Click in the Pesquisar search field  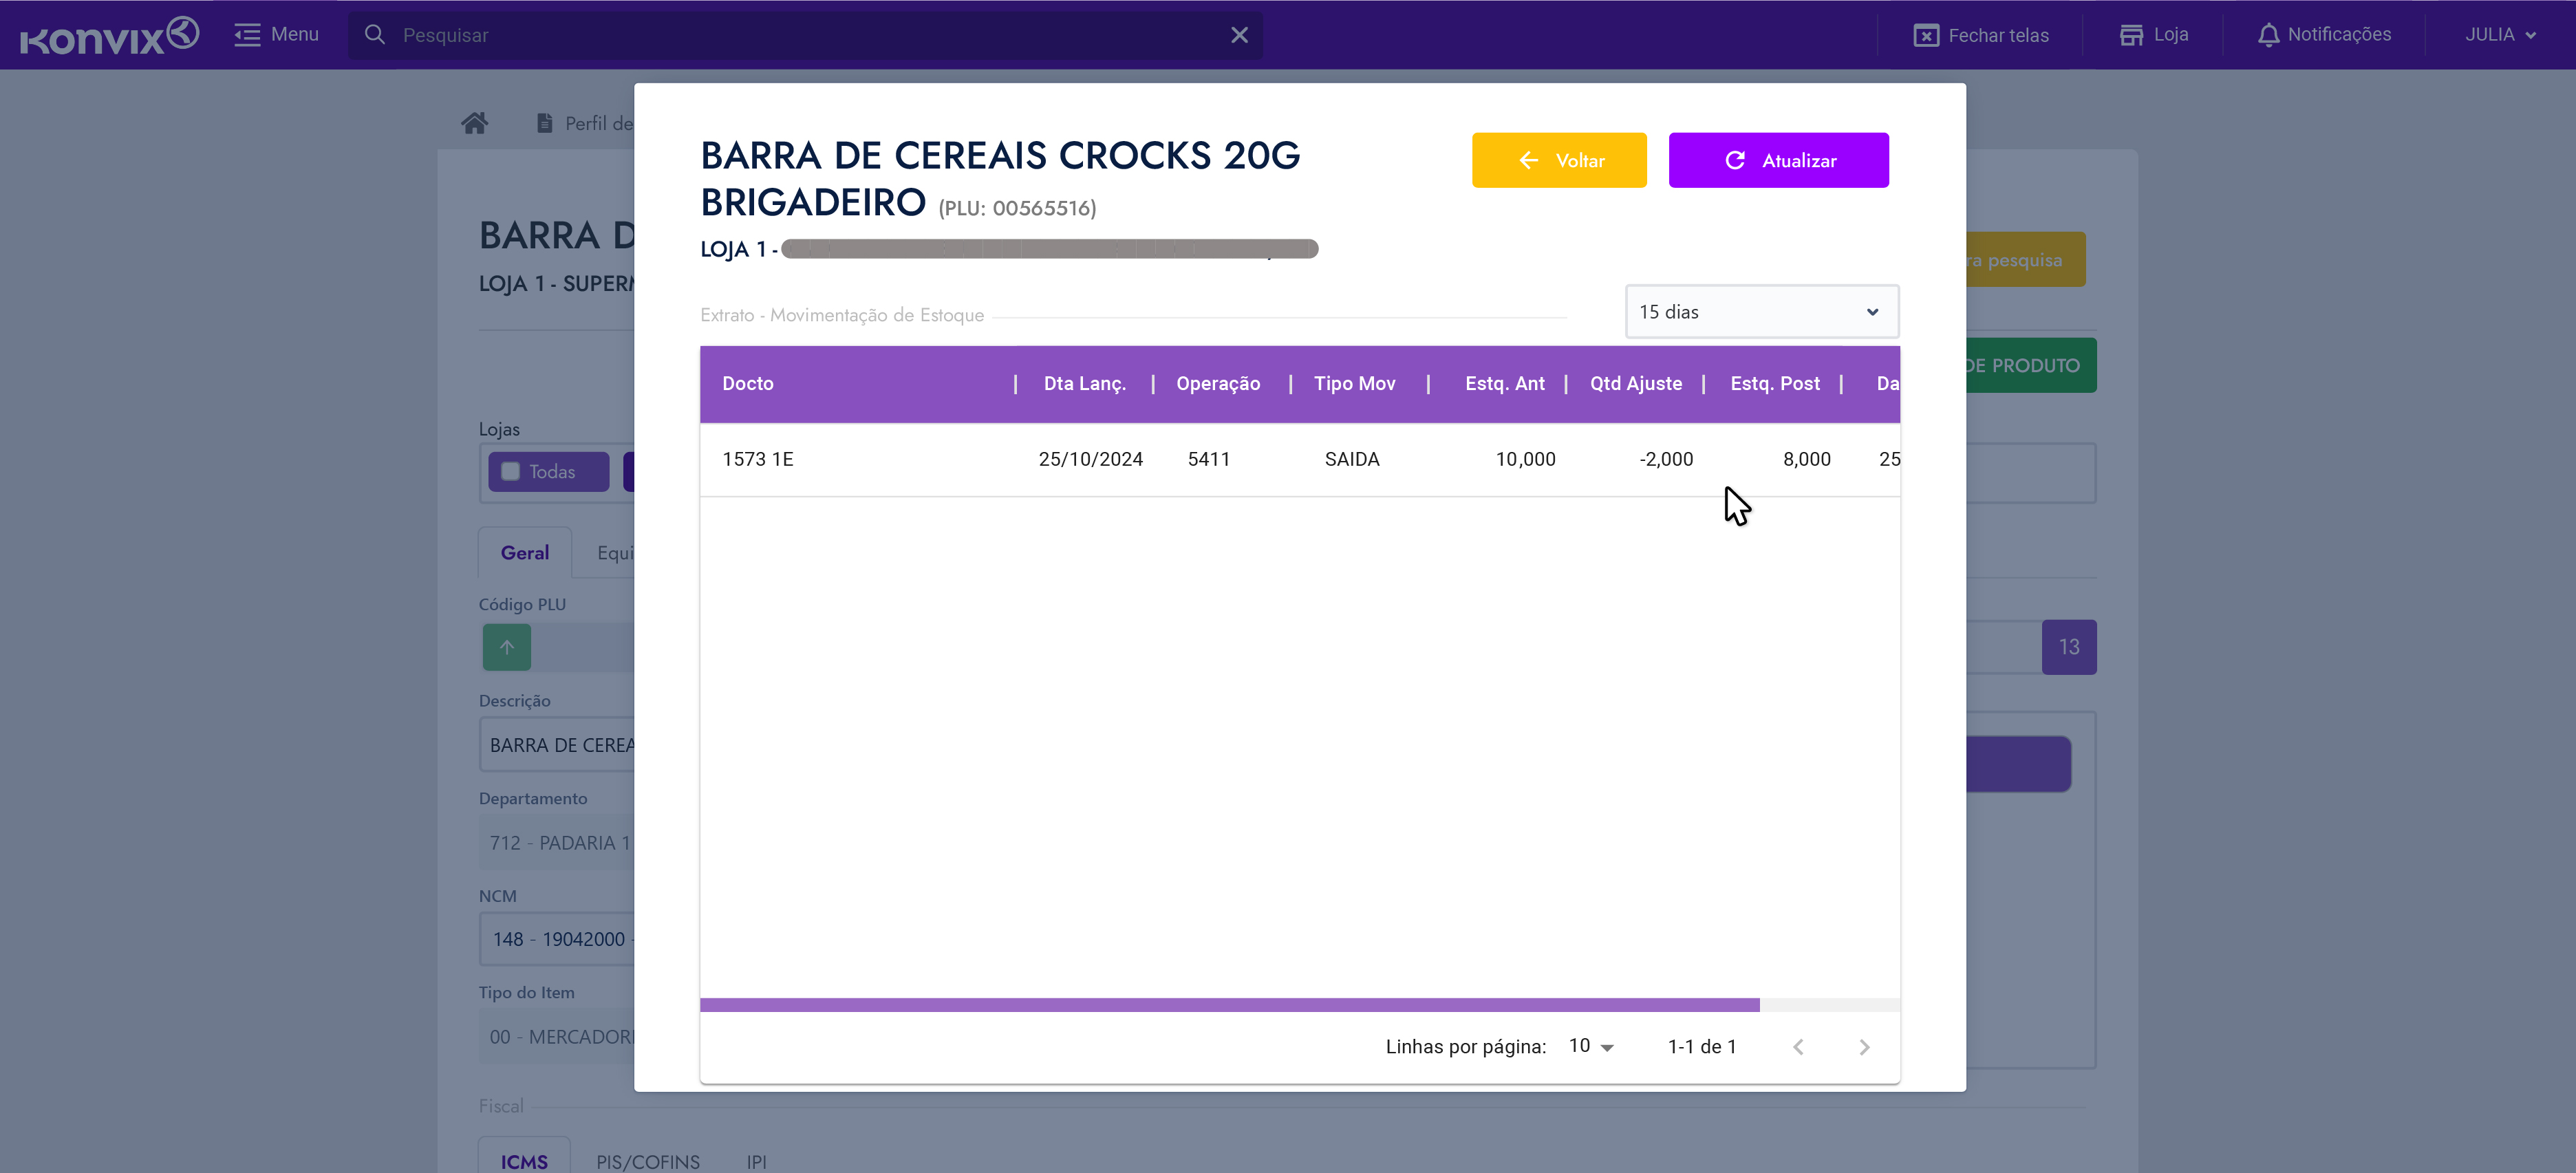pos(800,35)
